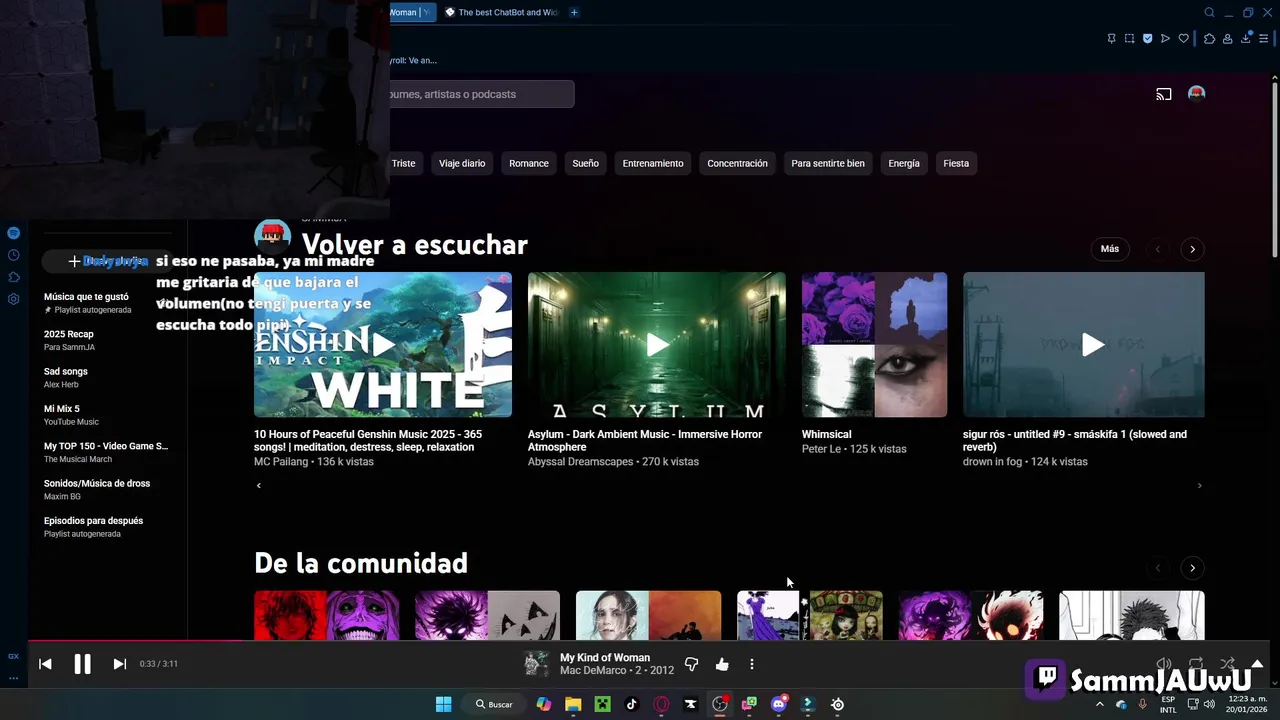Open the browser extensions cube toolbar icon

coord(1209,38)
